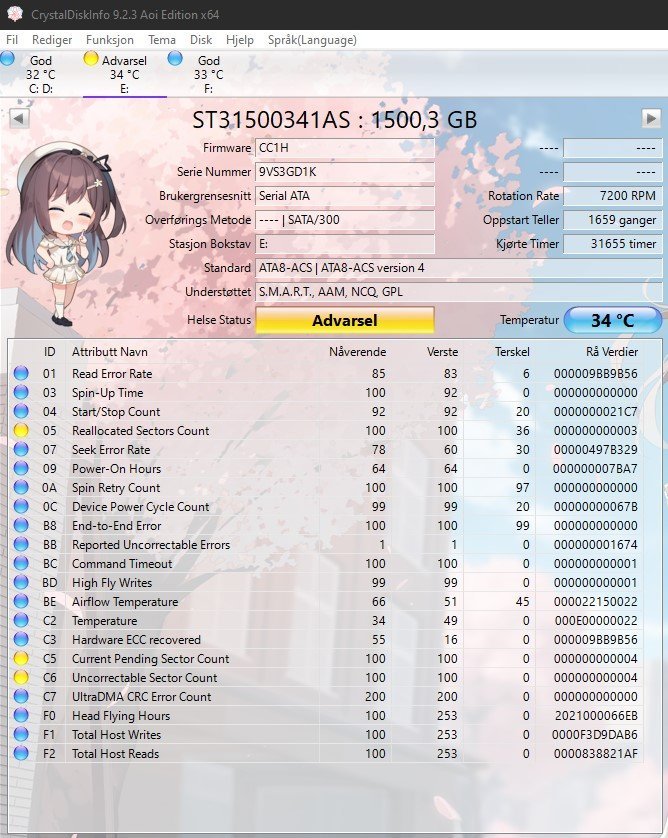Click the blue icon for Hardware ECC recovered

coord(21,639)
